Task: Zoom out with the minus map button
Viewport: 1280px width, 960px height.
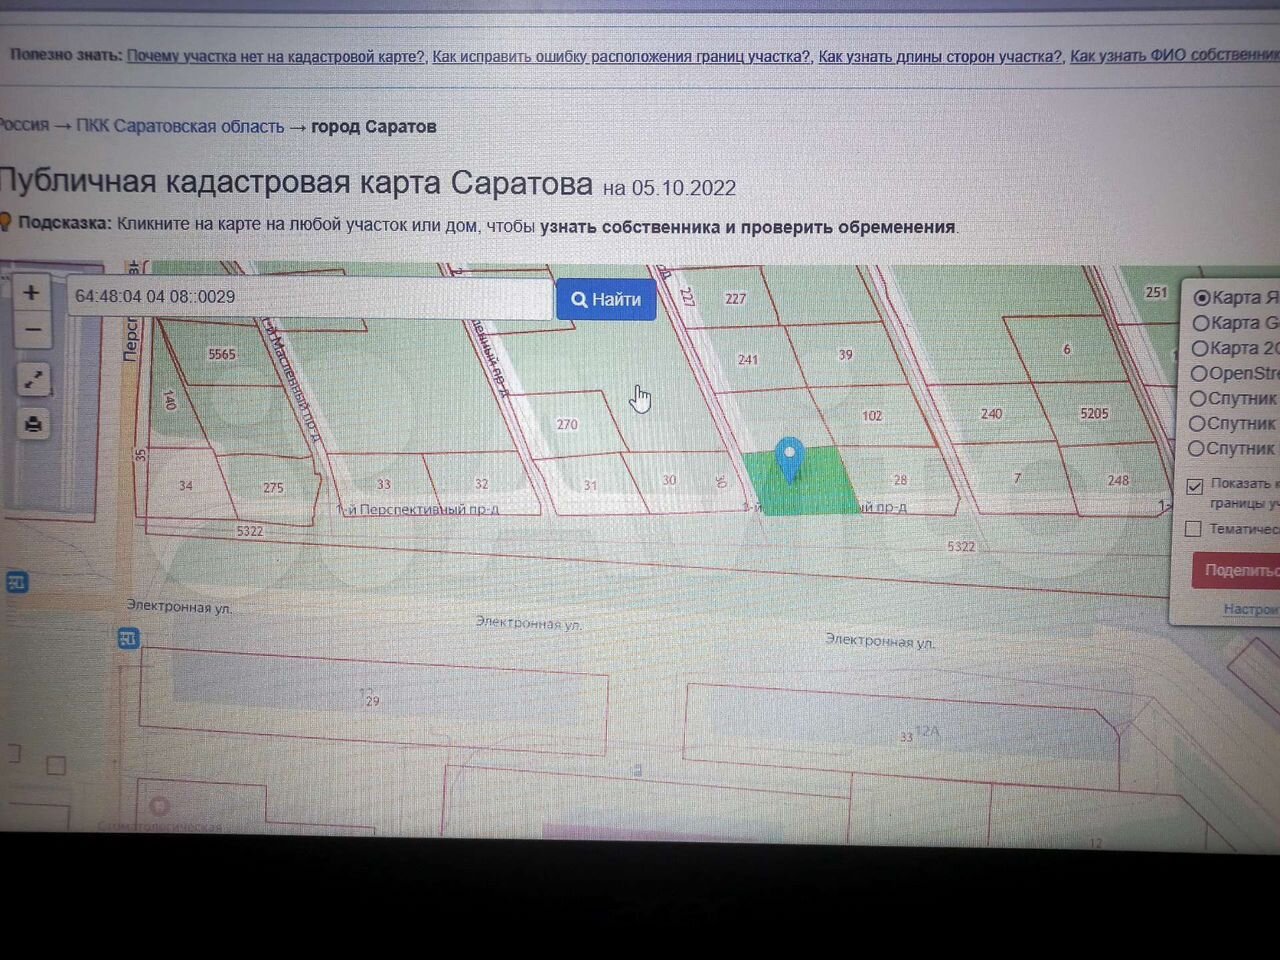Action: click(x=33, y=329)
